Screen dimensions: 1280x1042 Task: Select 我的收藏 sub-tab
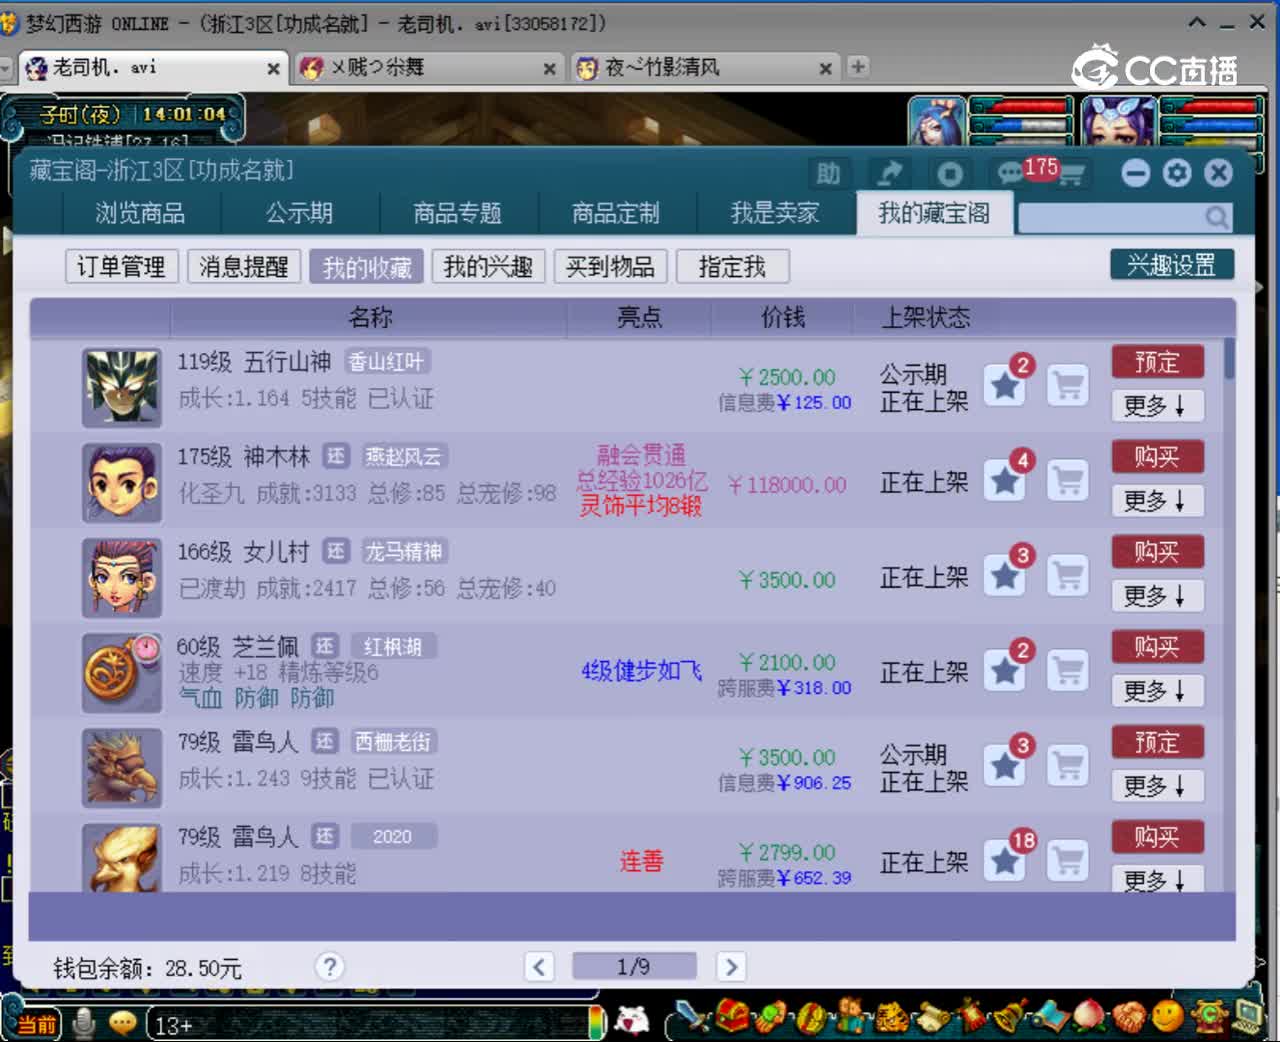tap(366, 267)
